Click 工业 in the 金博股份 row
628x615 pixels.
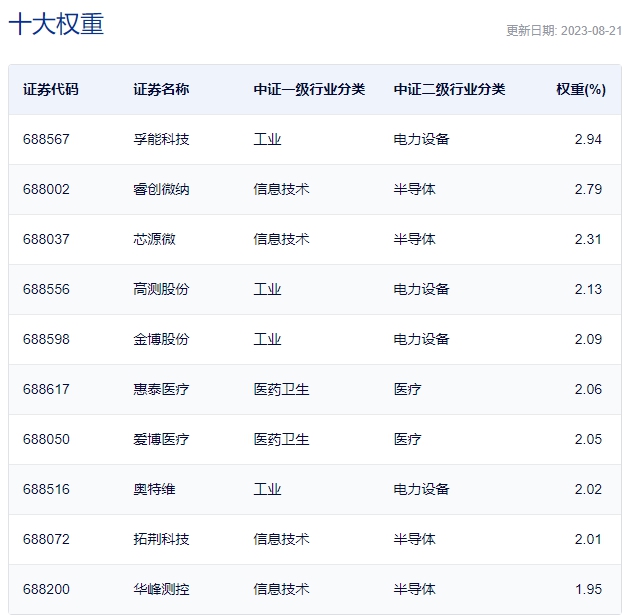click(267, 340)
